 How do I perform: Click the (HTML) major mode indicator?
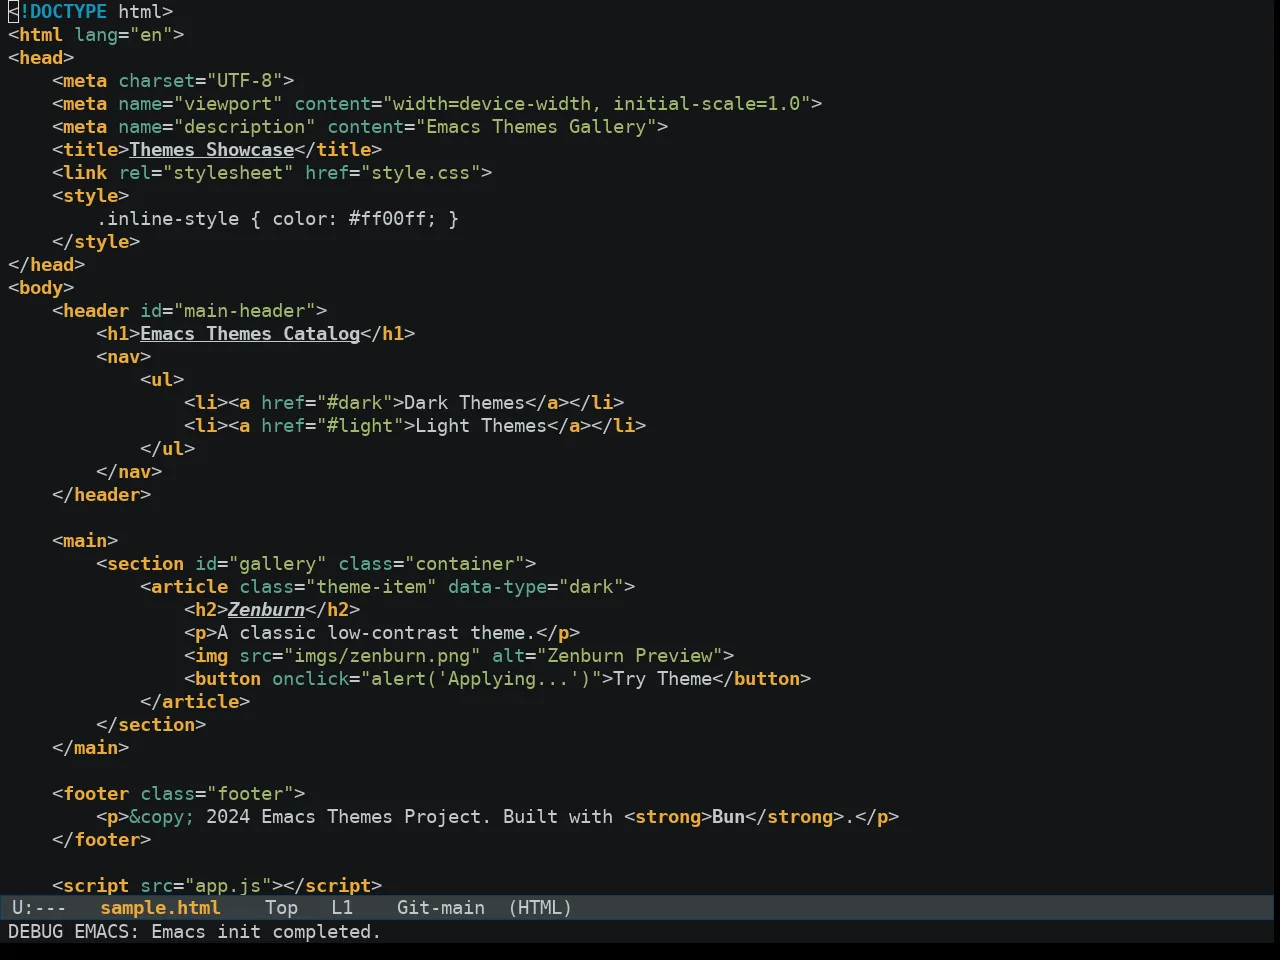(540, 908)
